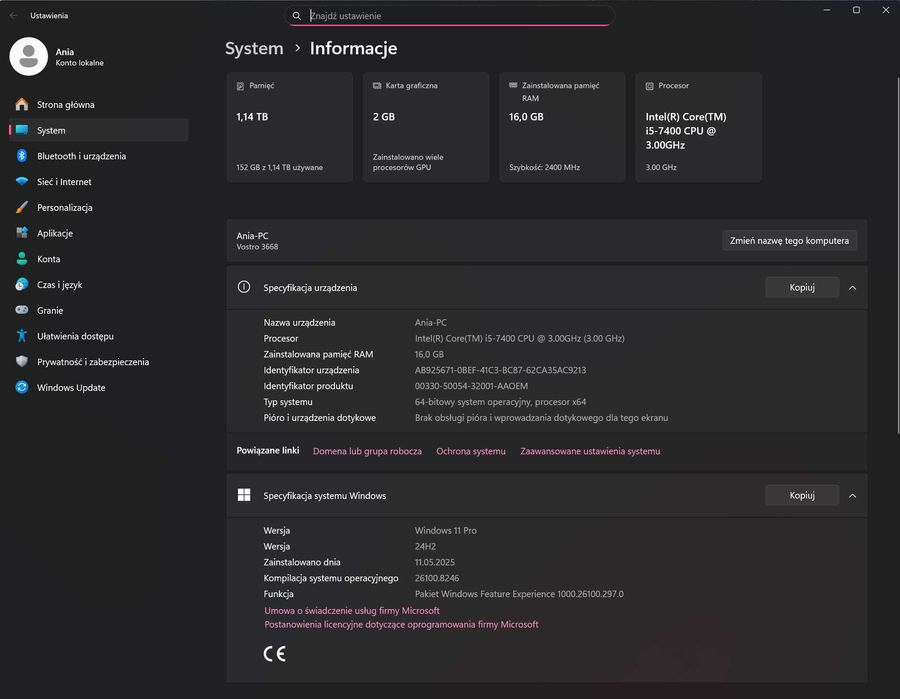Click the Ułatwienia dostępu accessibility icon
The width and height of the screenshot is (900, 699).
pos(22,336)
